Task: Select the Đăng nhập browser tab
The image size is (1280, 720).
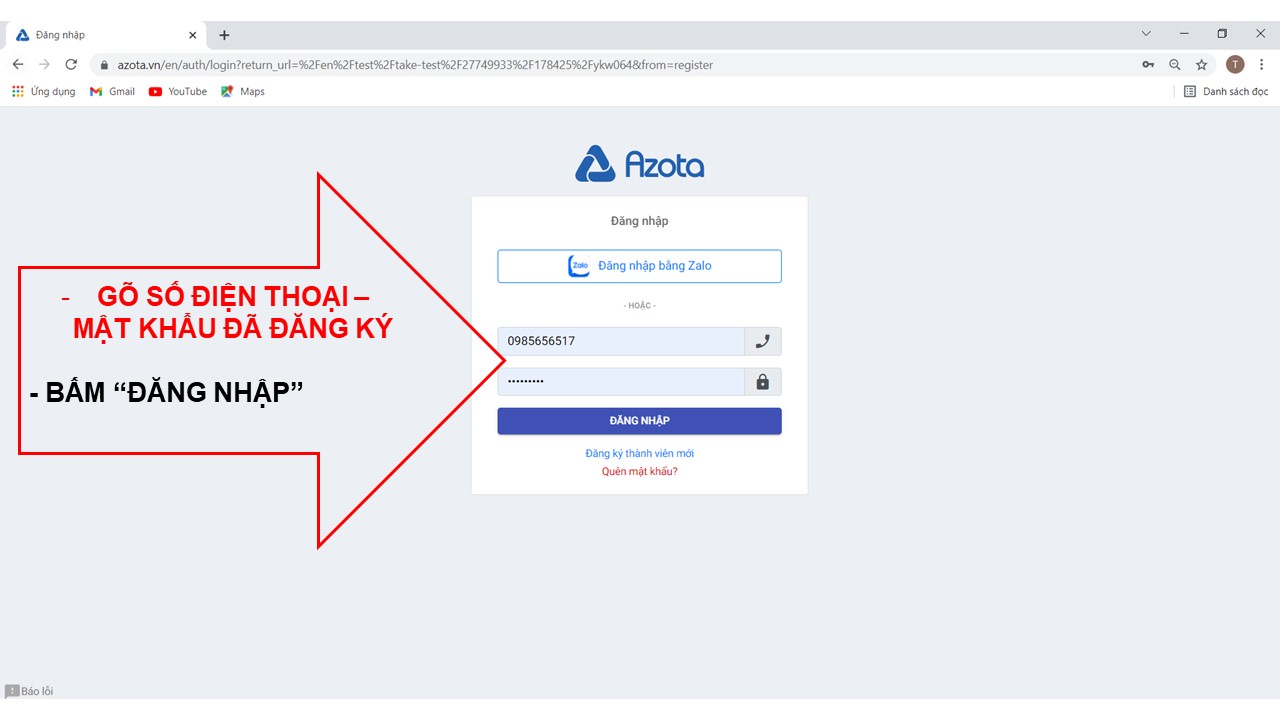Action: 105,35
